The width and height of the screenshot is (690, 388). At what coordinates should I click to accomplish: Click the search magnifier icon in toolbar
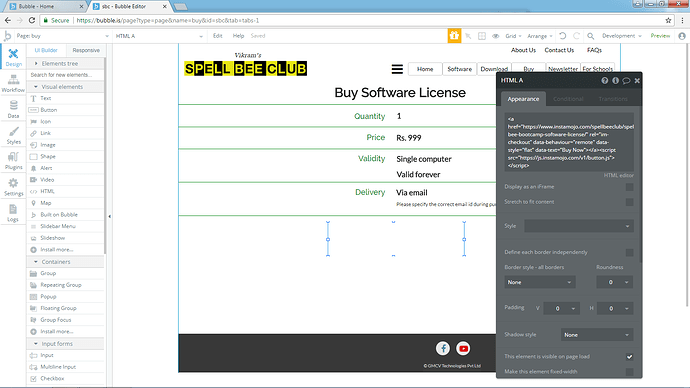[x=591, y=36]
